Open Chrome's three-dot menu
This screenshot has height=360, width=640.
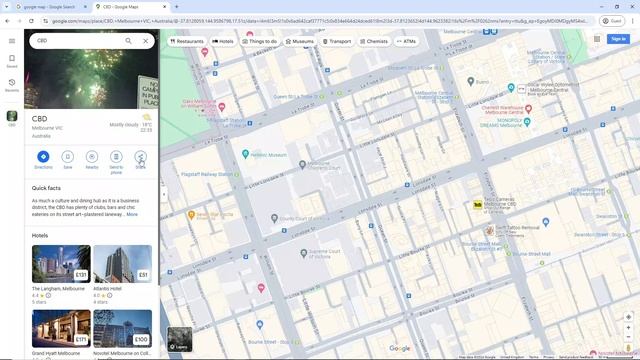pyautogui.click(x=633, y=21)
